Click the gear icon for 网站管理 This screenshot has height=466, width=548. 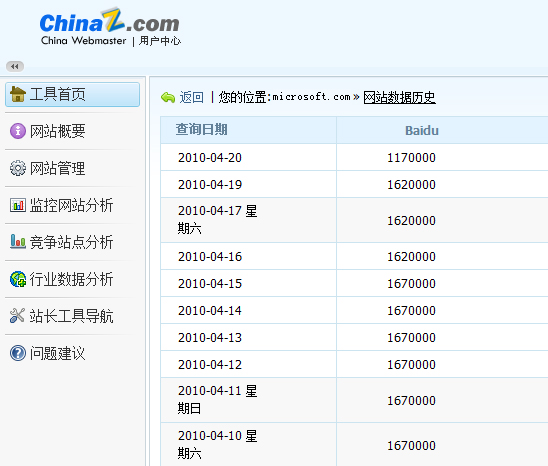[x=18, y=168]
